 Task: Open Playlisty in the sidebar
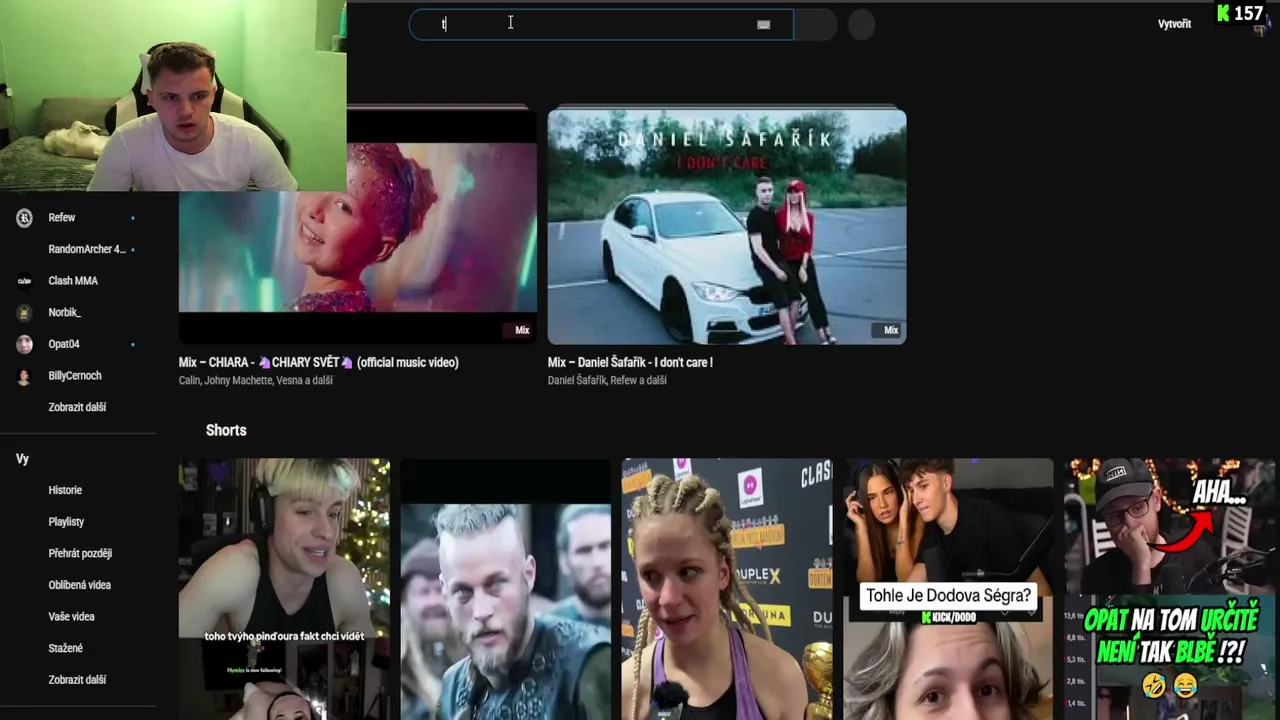[66, 522]
